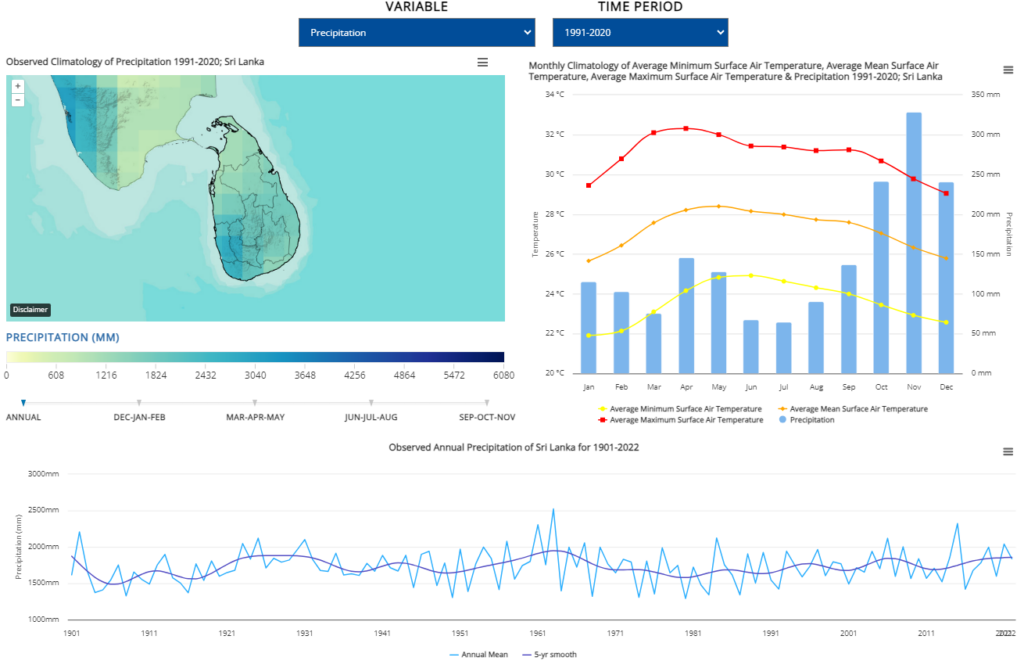Open the annual precipitation chart hamburger menu
The height and width of the screenshot is (661, 1024).
pos(1008,452)
